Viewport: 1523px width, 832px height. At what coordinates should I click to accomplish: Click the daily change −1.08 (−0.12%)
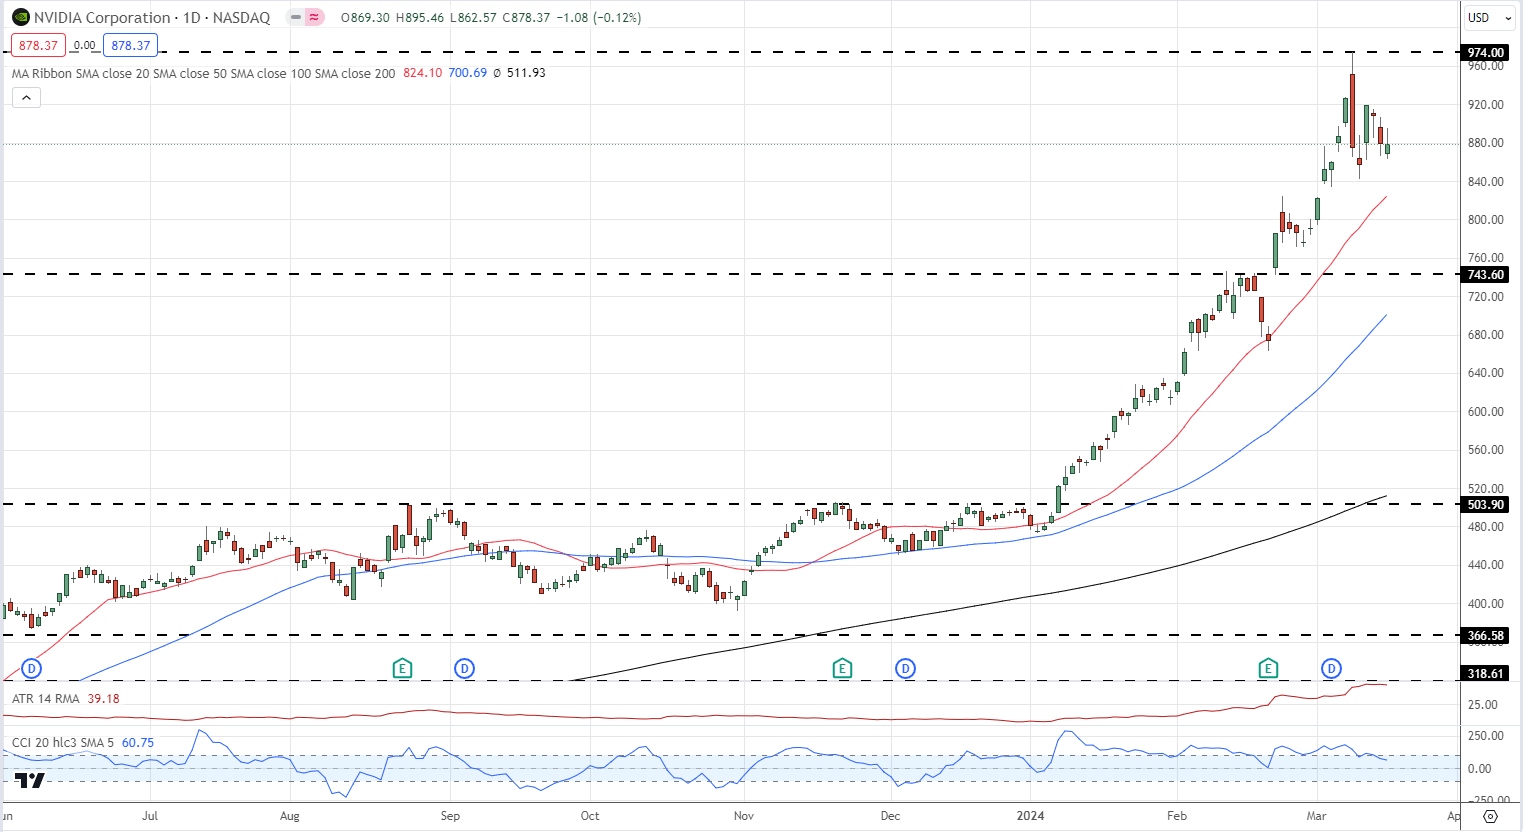[599, 17]
